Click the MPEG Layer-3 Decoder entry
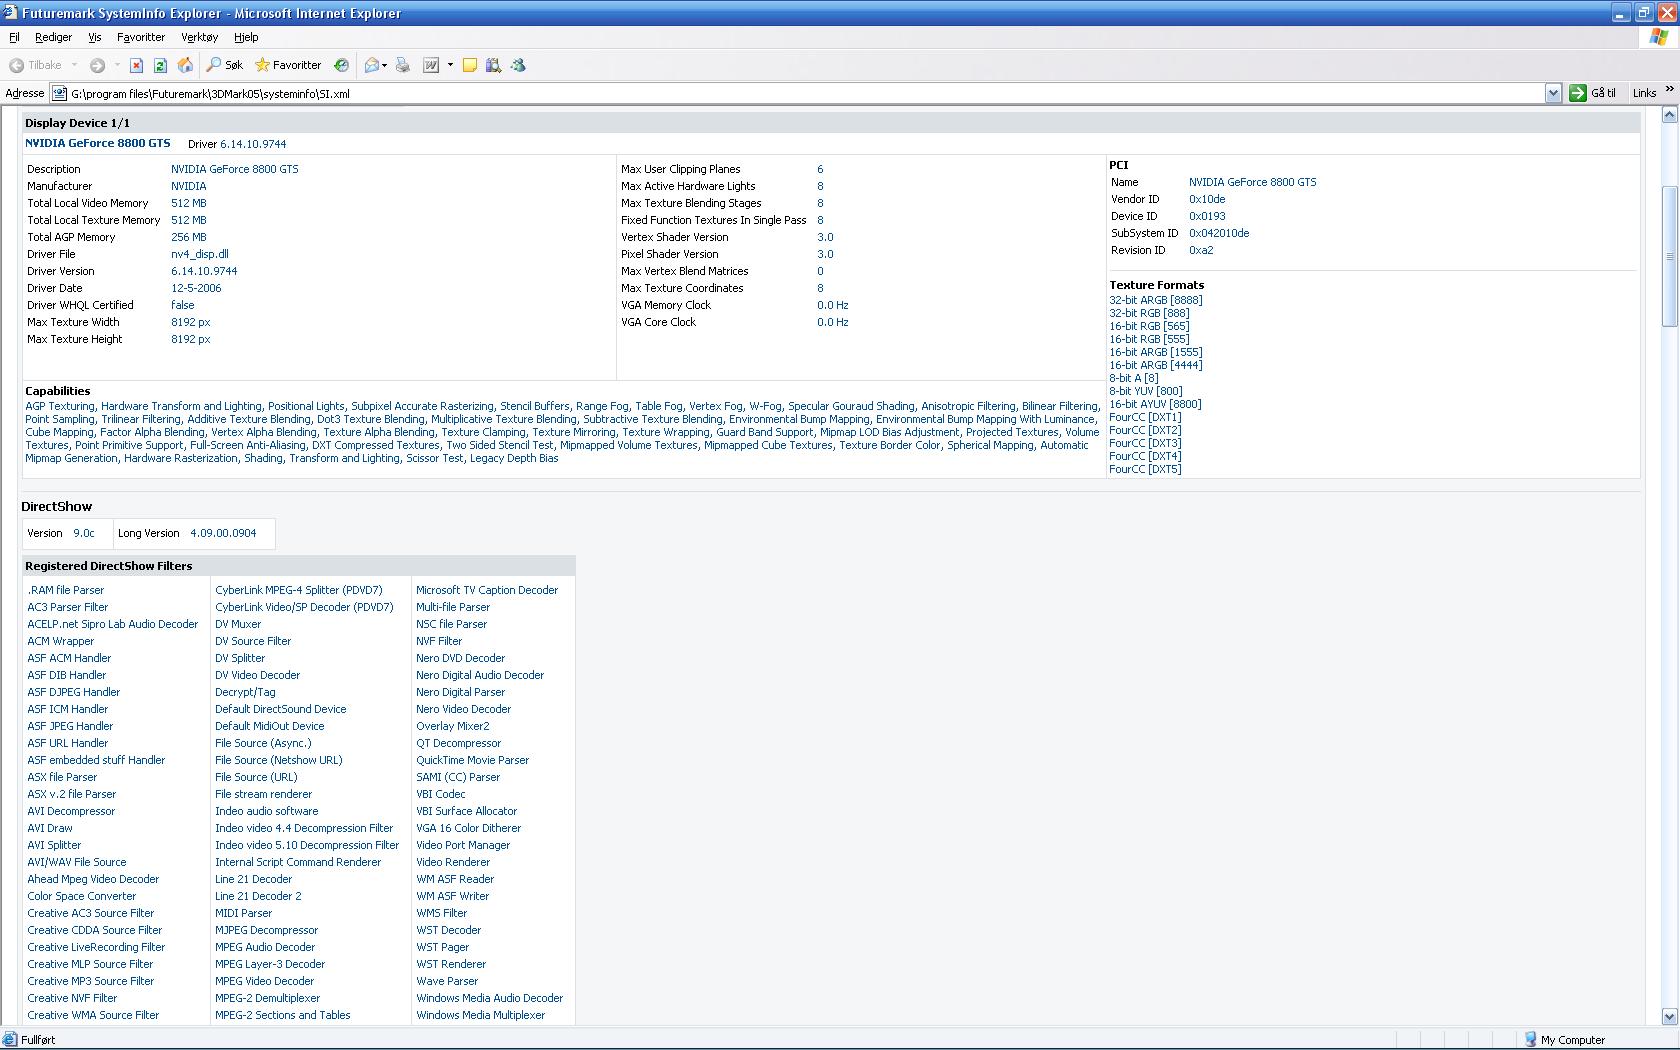1680x1050 pixels. 270,964
